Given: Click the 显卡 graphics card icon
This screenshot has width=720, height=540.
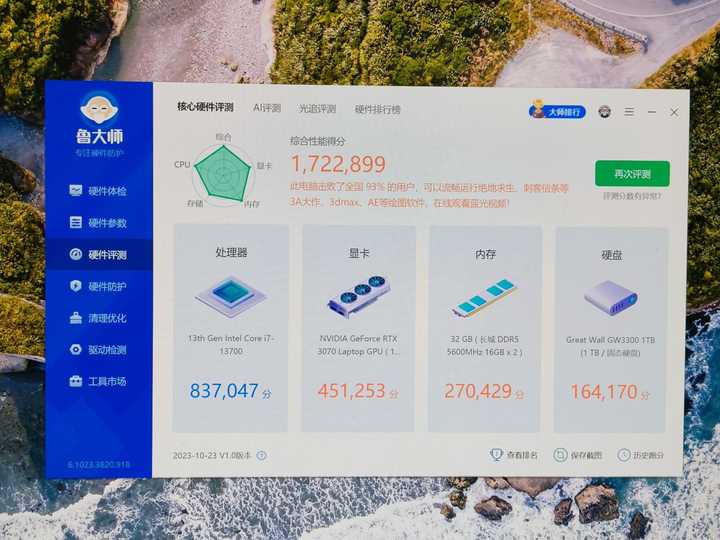Looking at the screenshot, I should 359,296.
